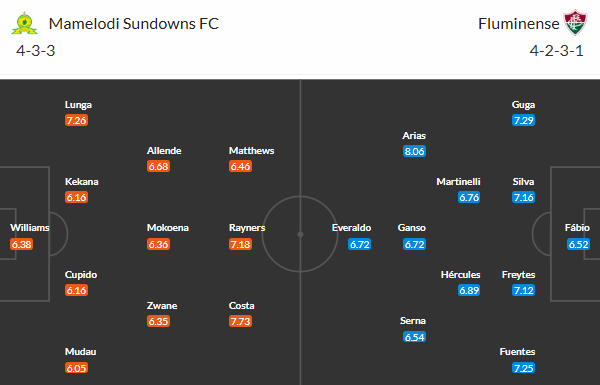Viewport: 600px width, 385px height.
Task: Open Martinelli's player card
Action: point(458,182)
